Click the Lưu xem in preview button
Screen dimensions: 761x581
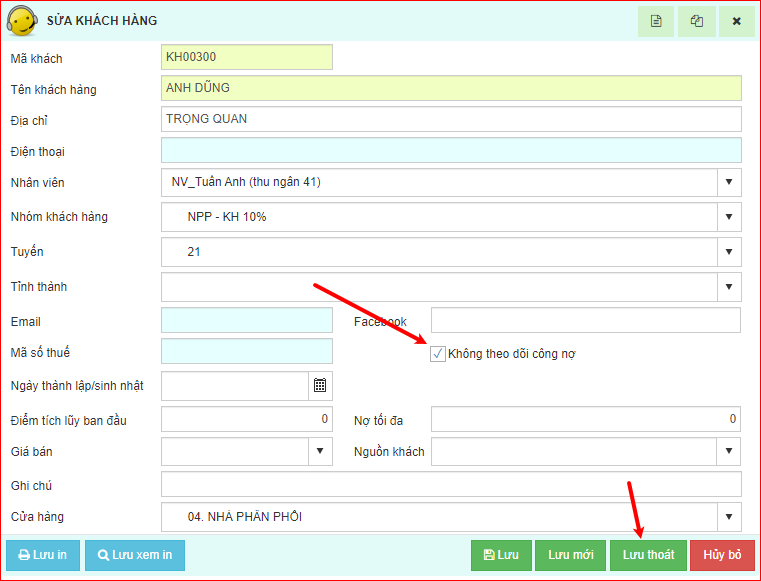click(135, 555)
